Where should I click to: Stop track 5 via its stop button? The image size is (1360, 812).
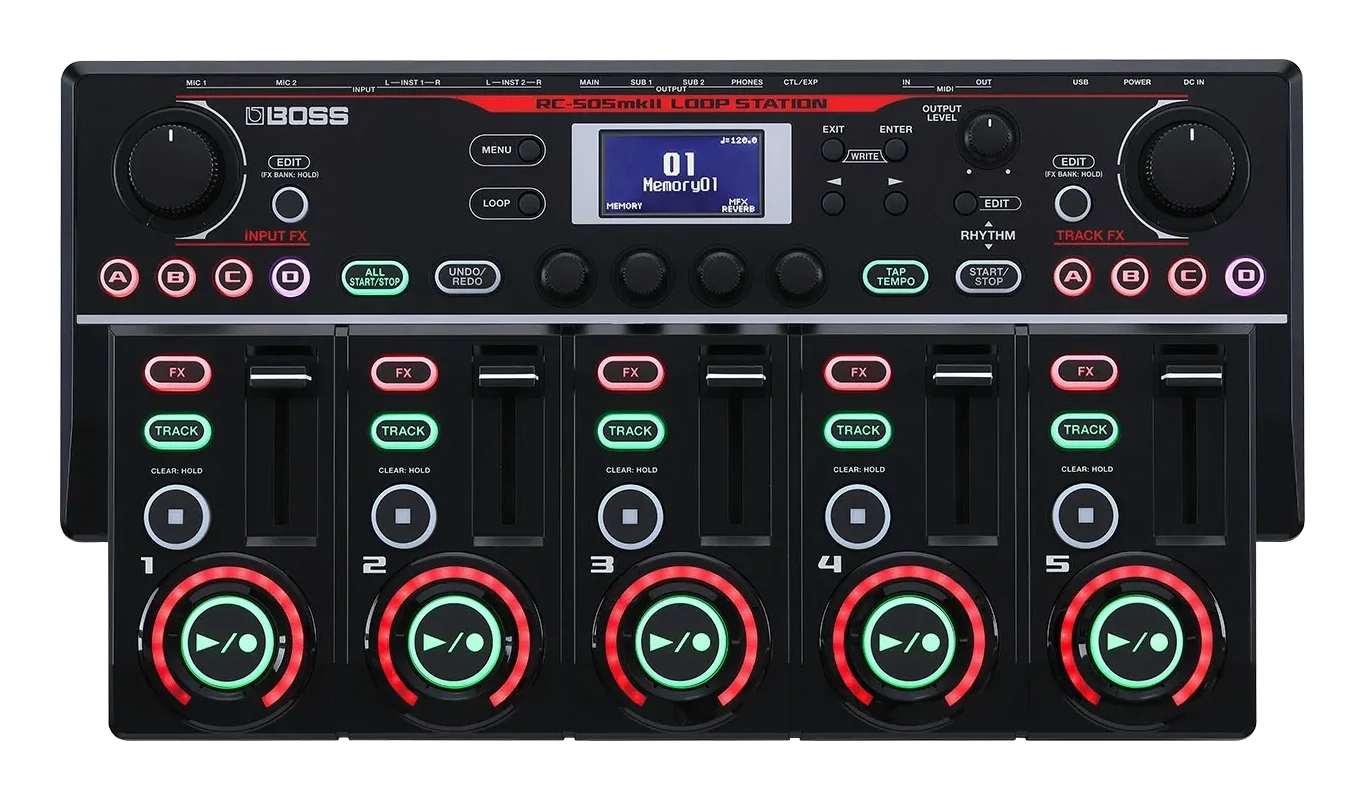click(x=1085, y=516)
